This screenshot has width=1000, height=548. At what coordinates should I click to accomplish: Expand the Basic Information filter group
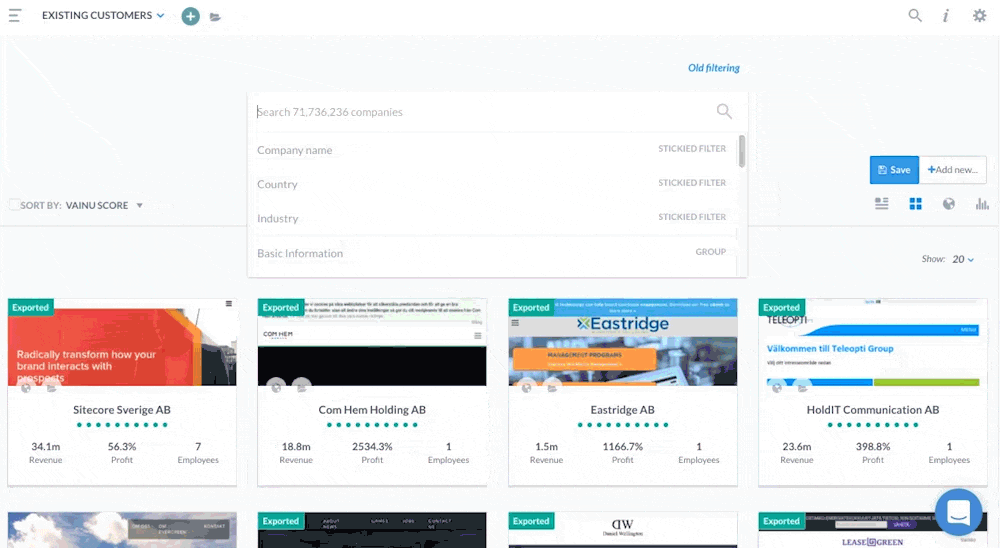point(492,253)
